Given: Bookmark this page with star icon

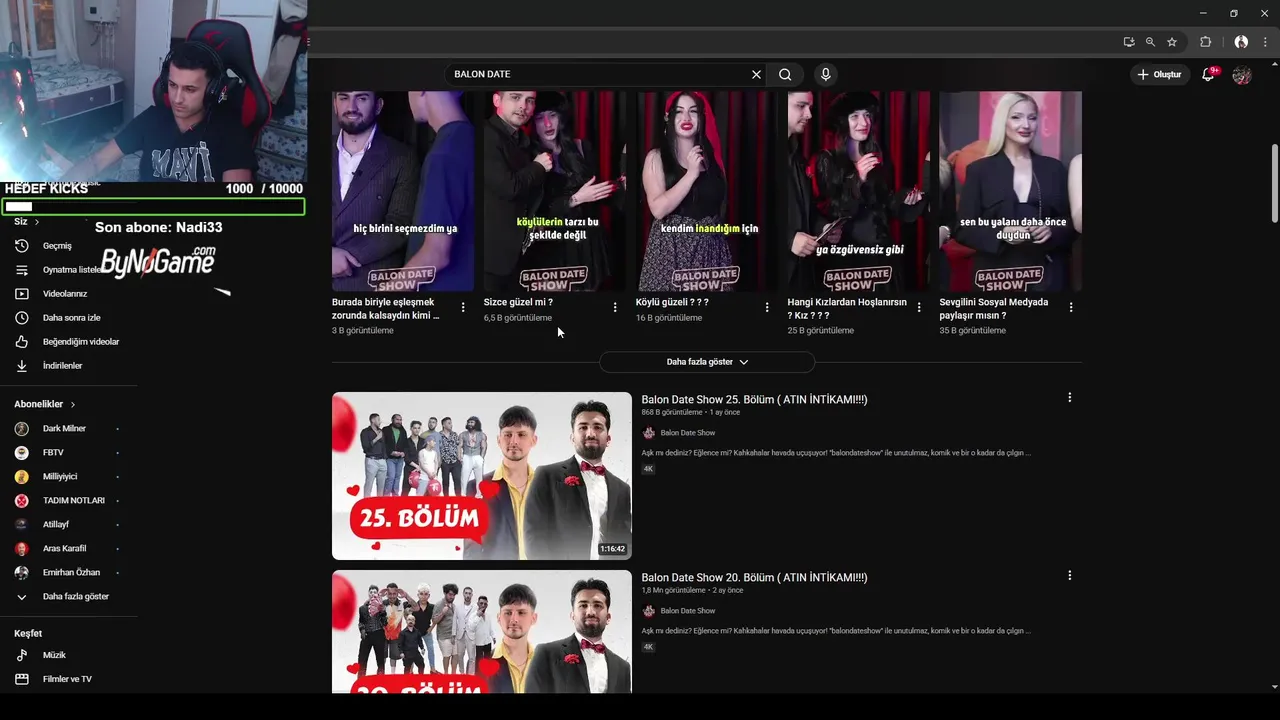Looking at the screenshot, I should tap(1172, 42).
